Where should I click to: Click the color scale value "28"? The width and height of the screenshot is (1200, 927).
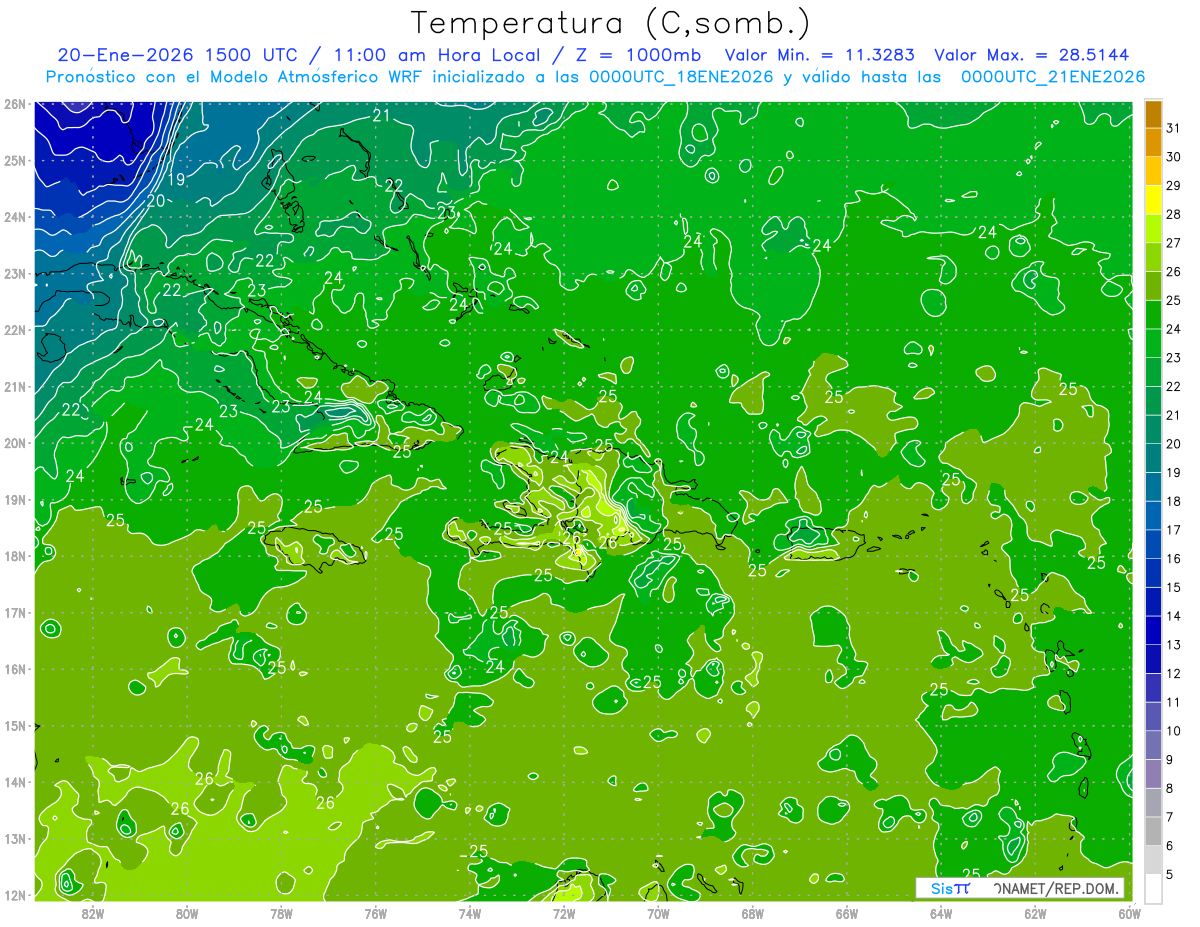(1173, 215)
